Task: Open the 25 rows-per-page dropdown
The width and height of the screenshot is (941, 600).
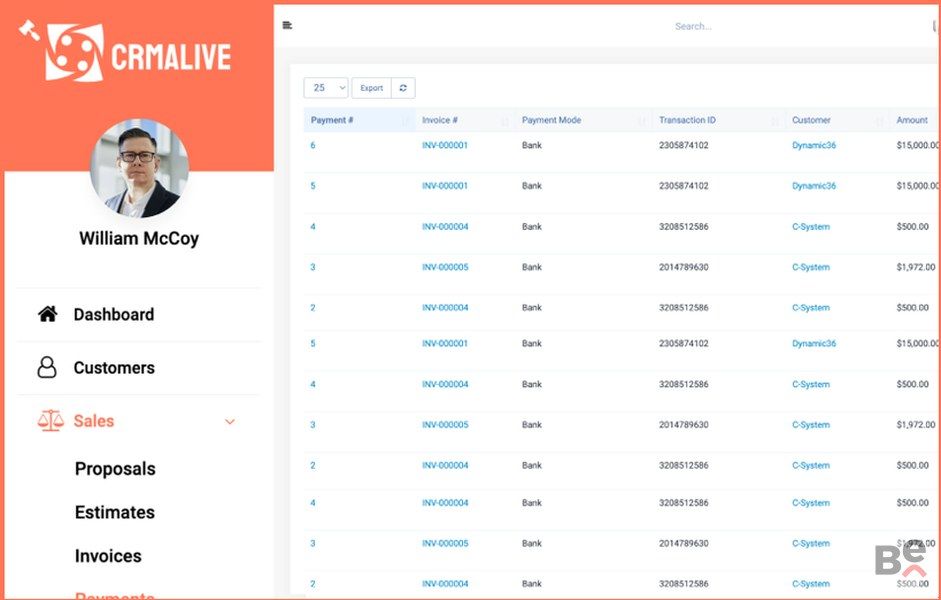Action: point(325,88)
